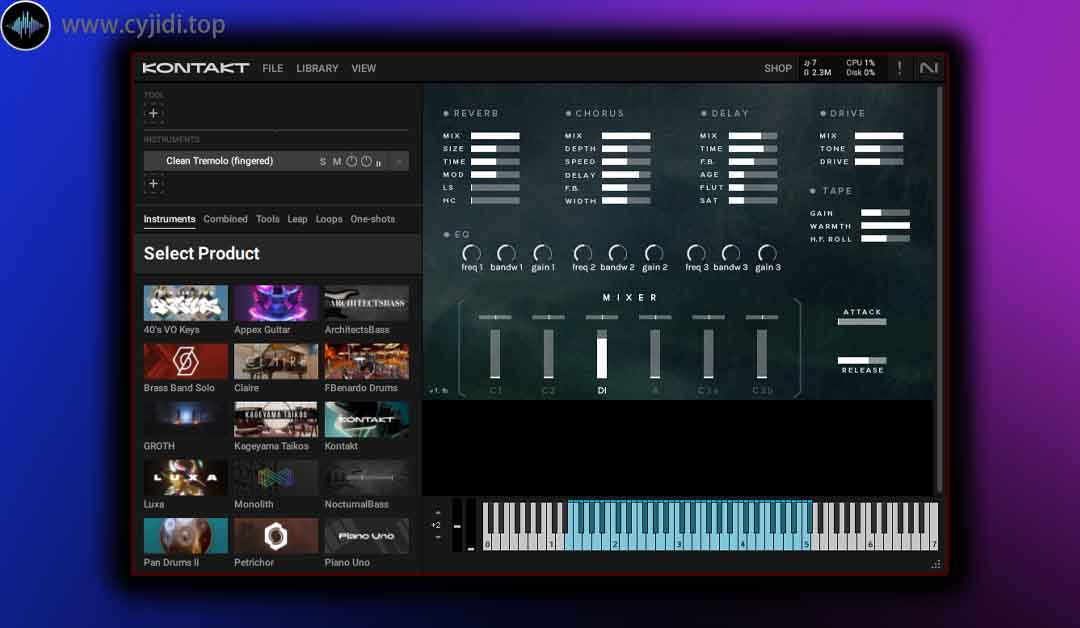
Task: Click the DI channel fader in MIXER
Action: coord(602,354)
